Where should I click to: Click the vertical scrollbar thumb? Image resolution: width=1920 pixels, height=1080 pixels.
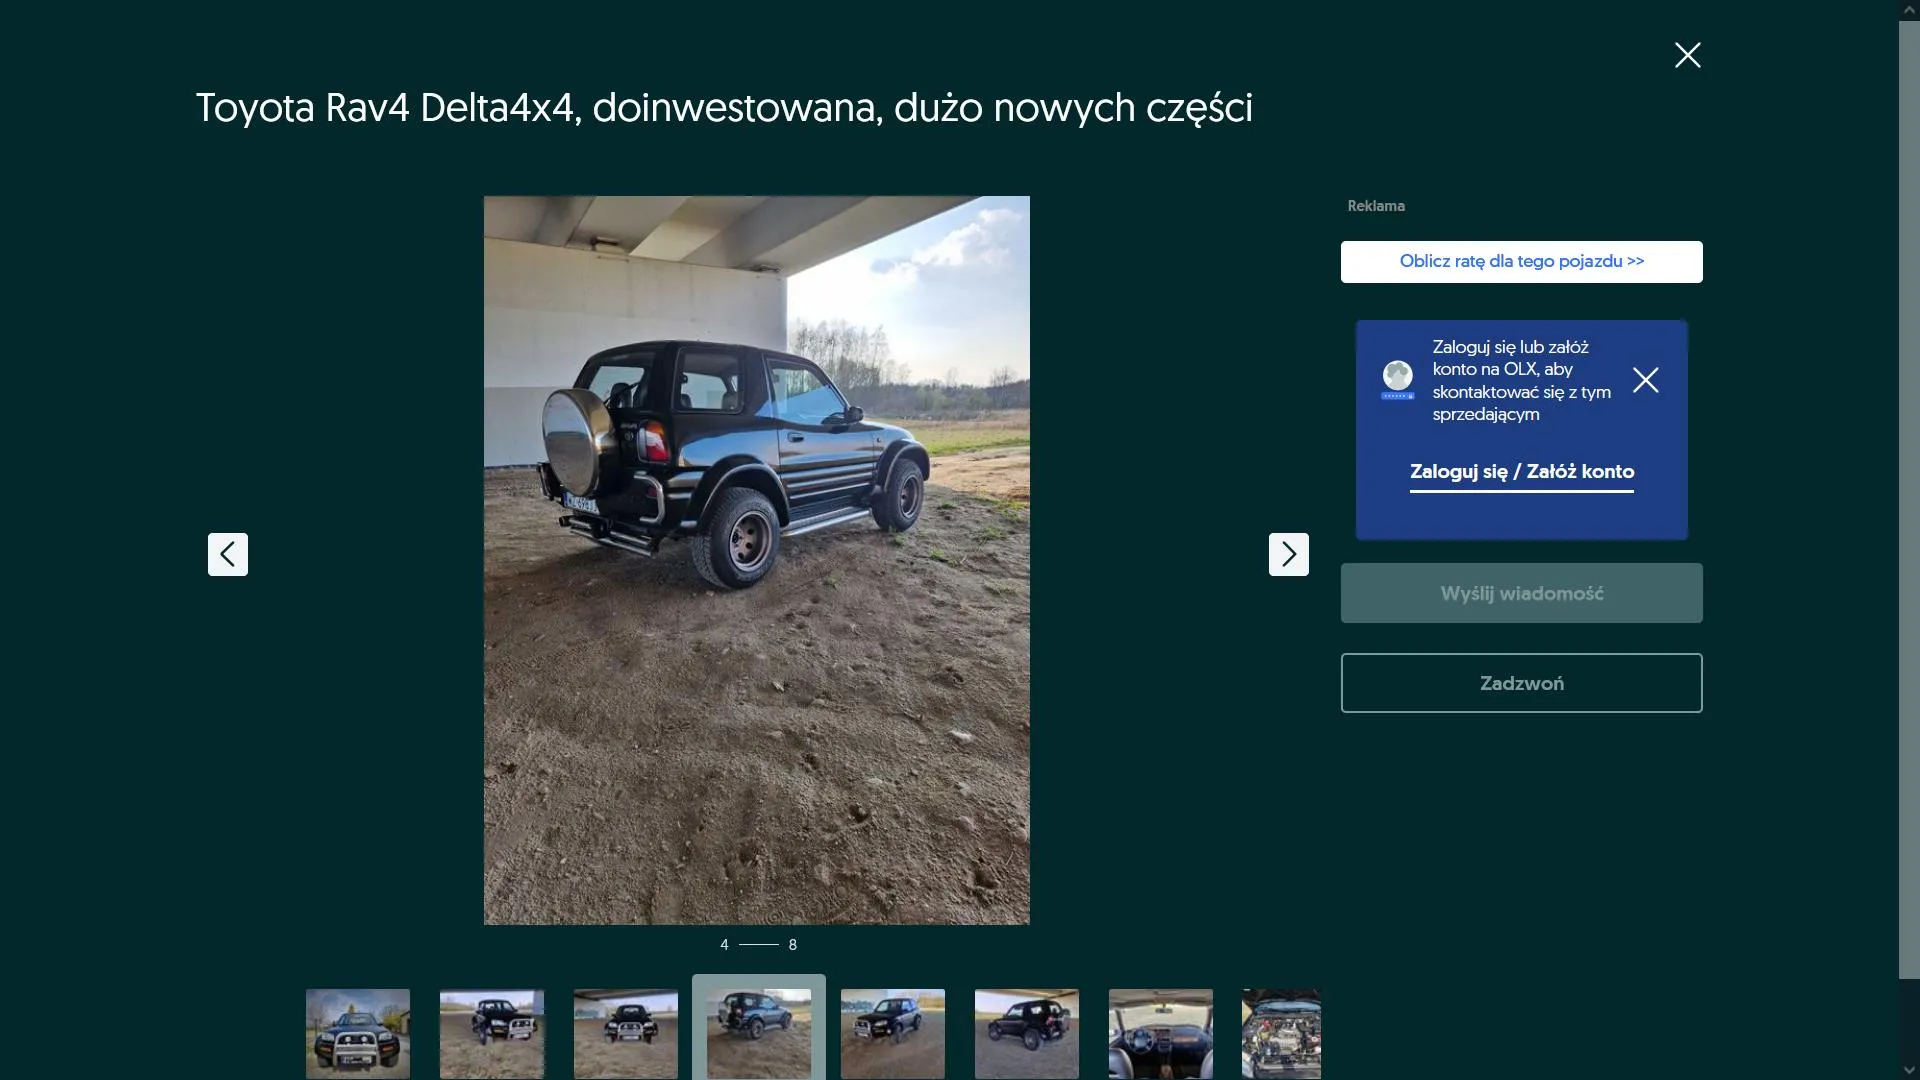pyautogui.click(x=1909, y=500)
